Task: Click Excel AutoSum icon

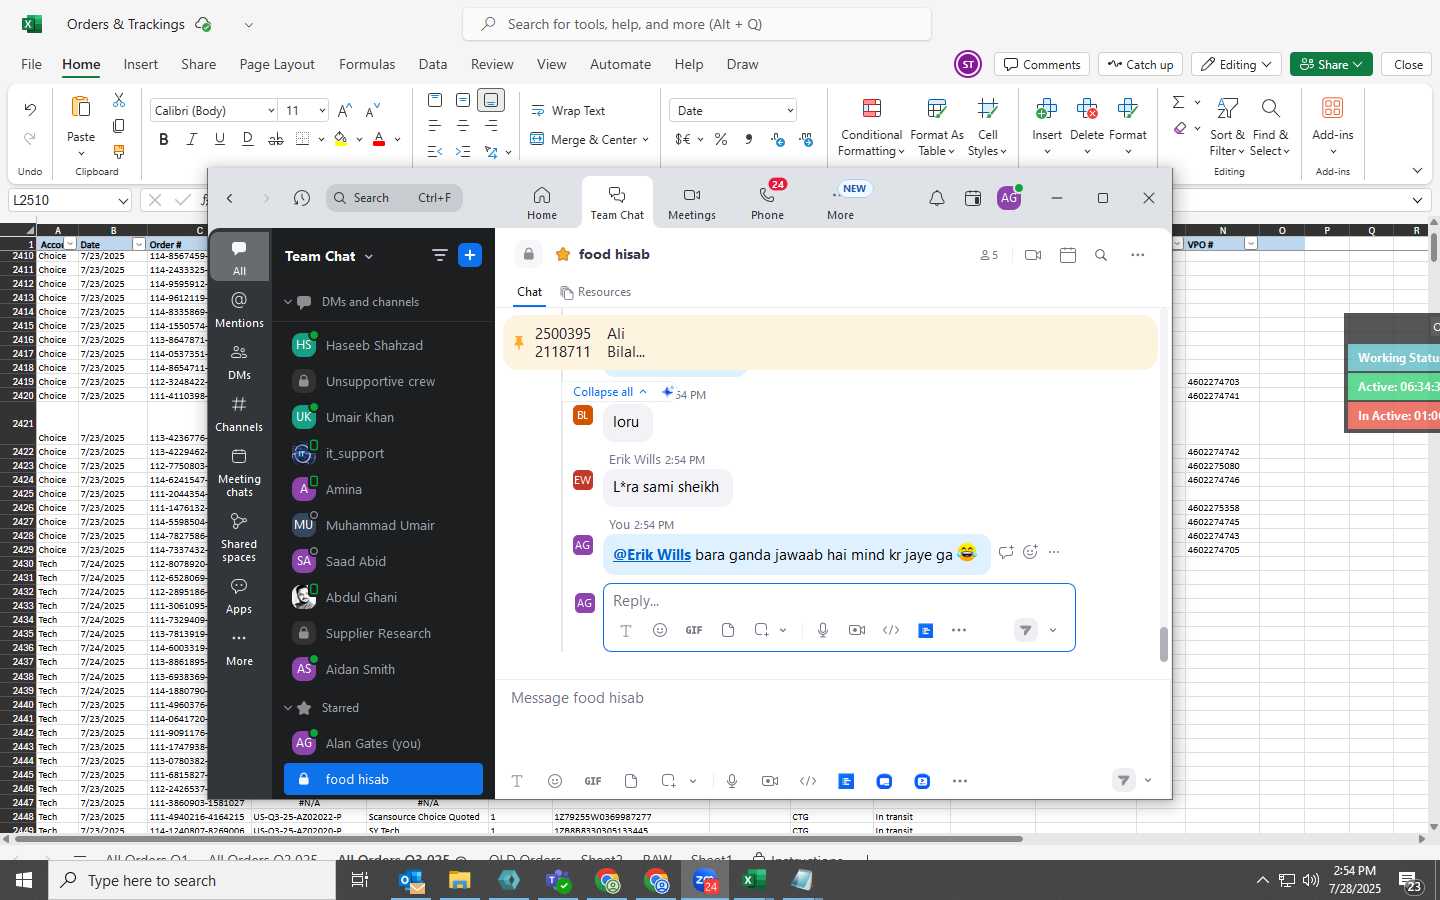Action: 1178,102
